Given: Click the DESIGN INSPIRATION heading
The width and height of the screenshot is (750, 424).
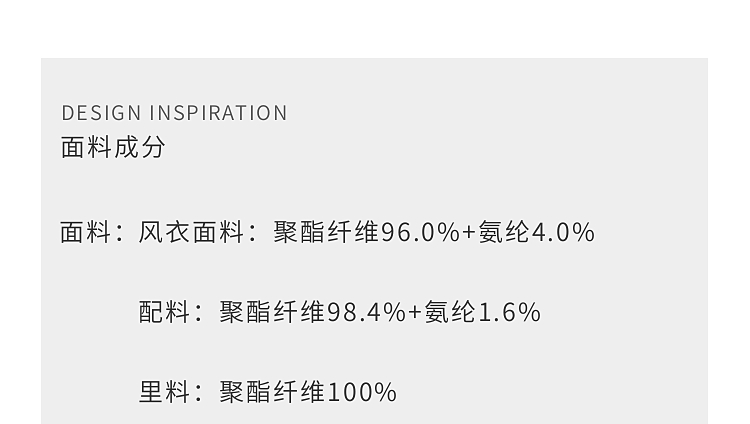Looking at the screenshot, I should [x=174, y=113].
